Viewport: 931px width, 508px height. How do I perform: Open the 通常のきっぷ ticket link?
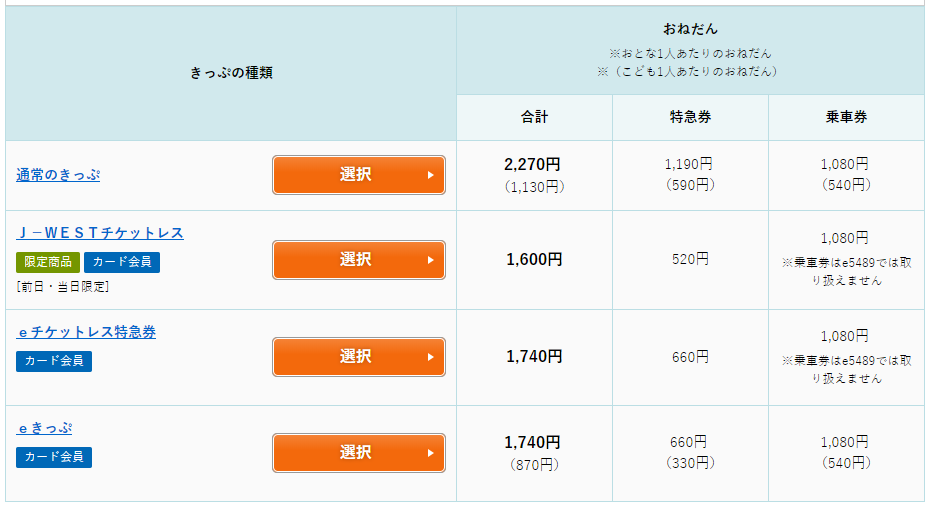tap(58, 175)
